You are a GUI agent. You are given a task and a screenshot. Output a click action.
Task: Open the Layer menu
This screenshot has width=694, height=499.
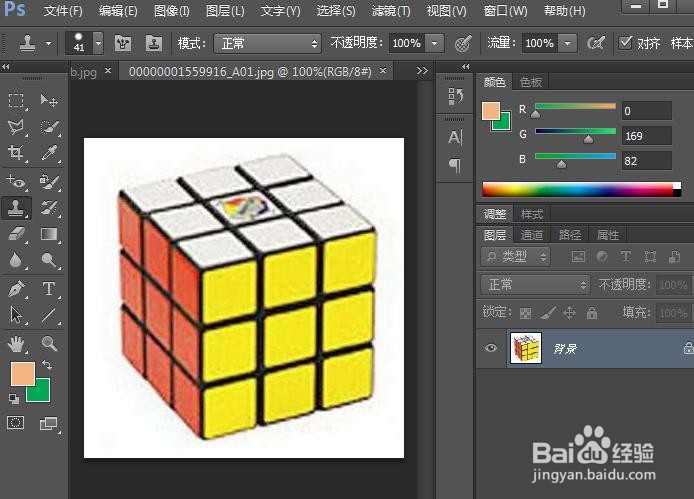[225, 11]
